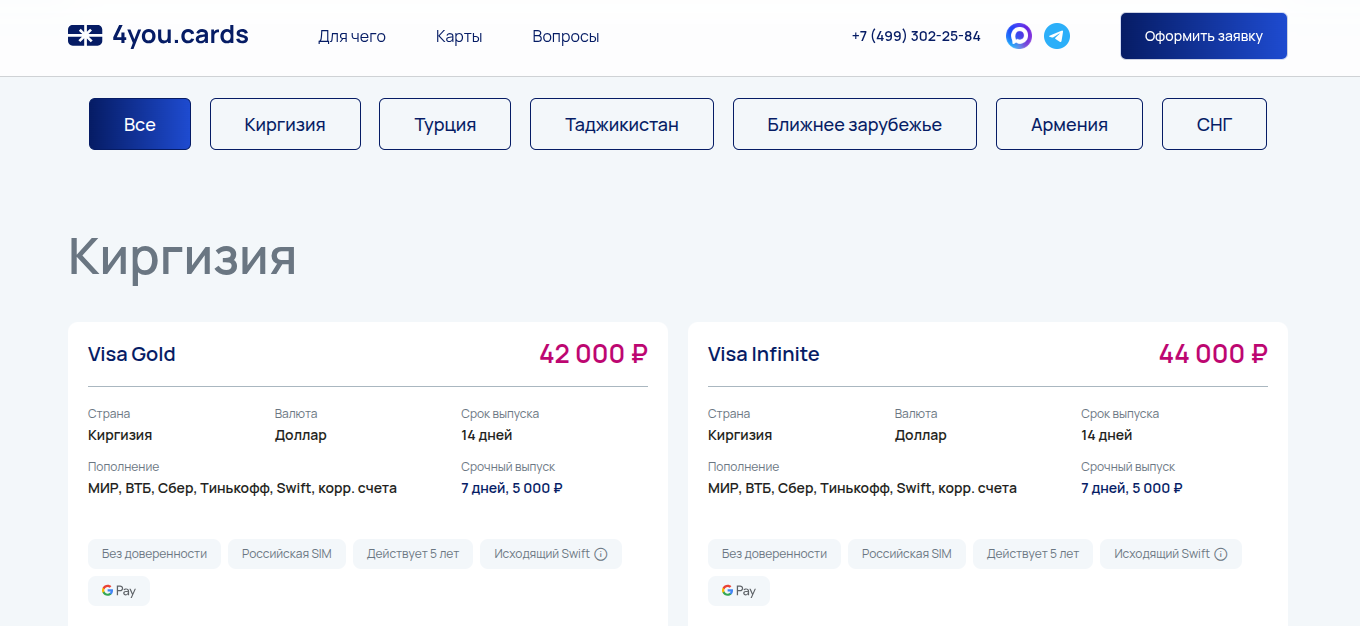The height and width of the screenshot is (626, 1360).
Task: Click the Google Pay badge on Visa Infinite
Action: point(739,591)
